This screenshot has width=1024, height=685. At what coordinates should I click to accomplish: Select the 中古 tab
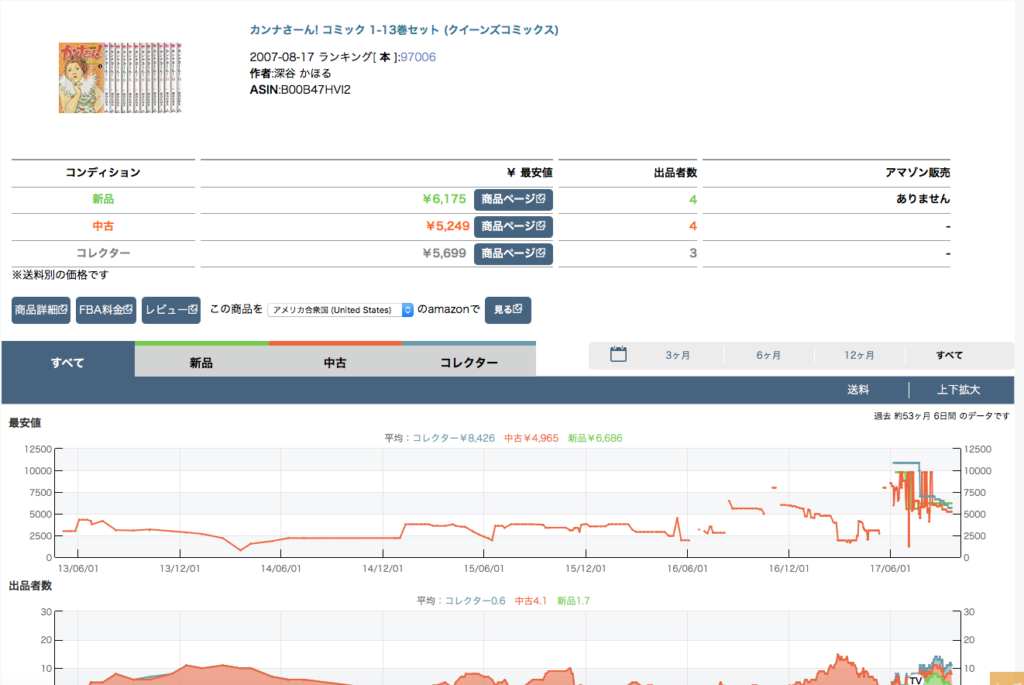[335, 362]
